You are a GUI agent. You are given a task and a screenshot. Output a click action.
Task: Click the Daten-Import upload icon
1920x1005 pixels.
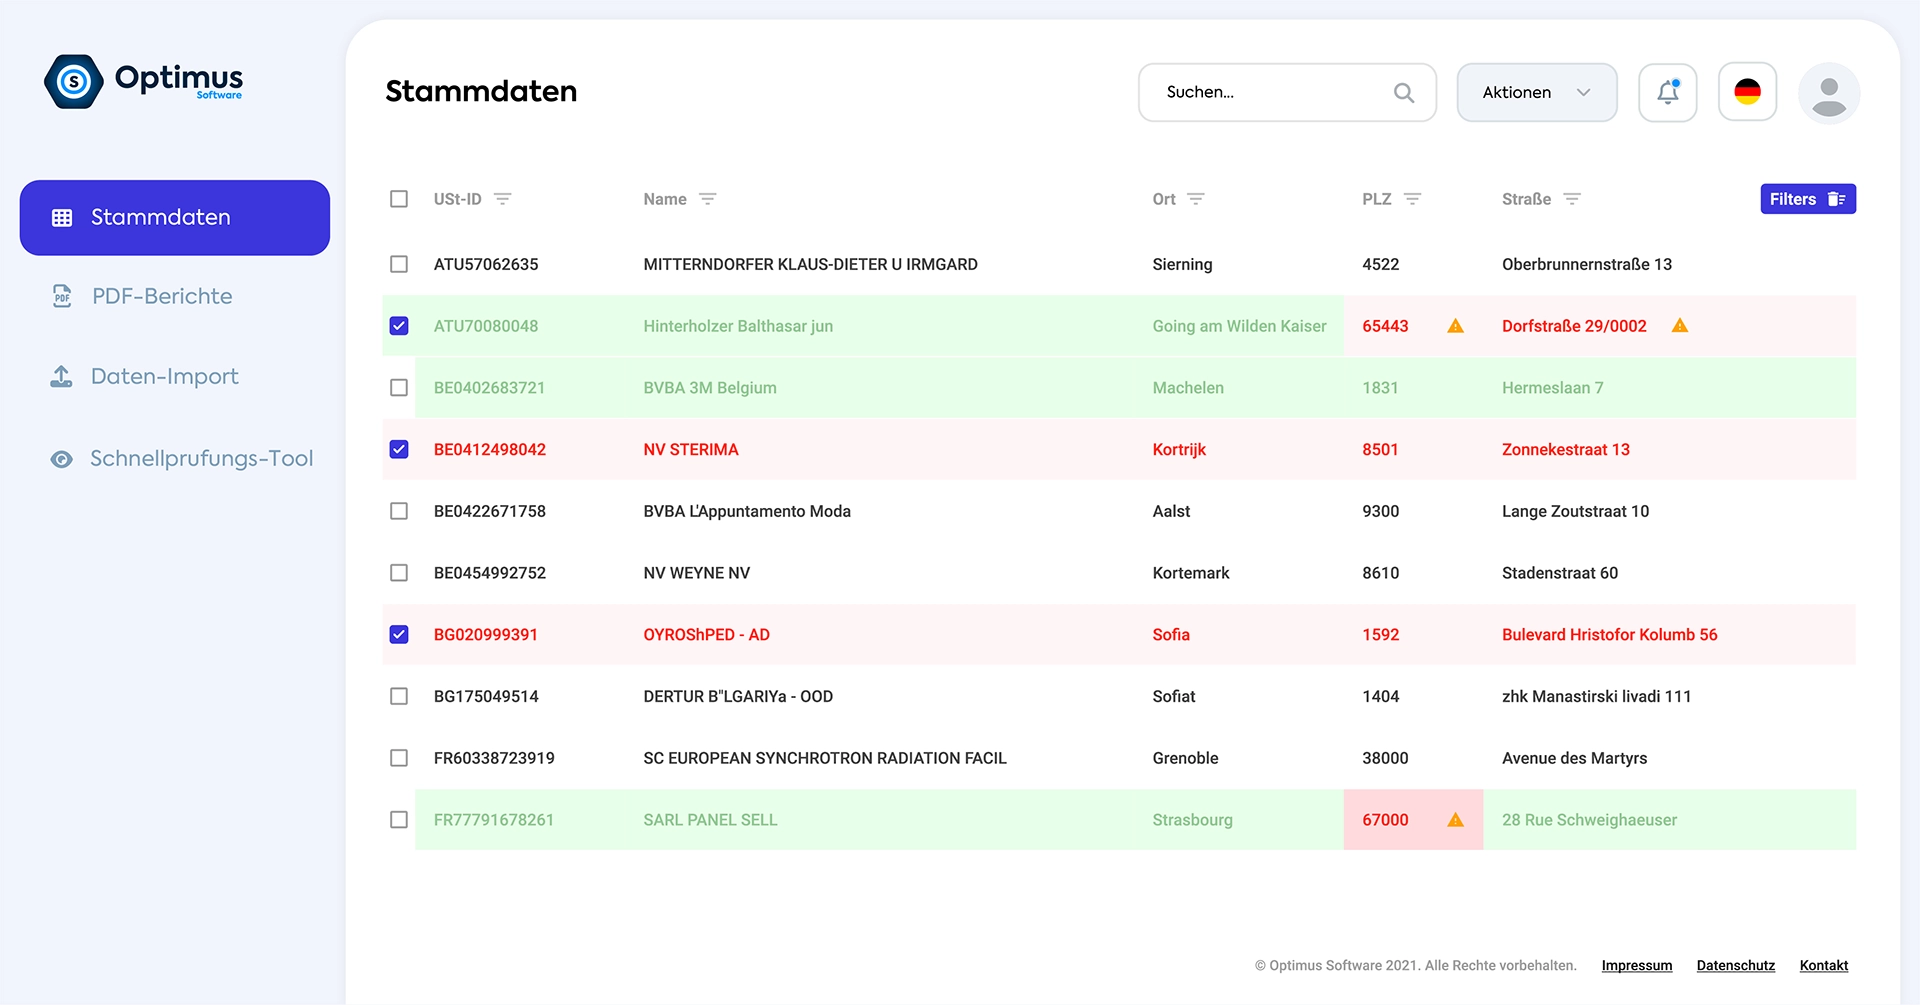click(x=62, y=377)
